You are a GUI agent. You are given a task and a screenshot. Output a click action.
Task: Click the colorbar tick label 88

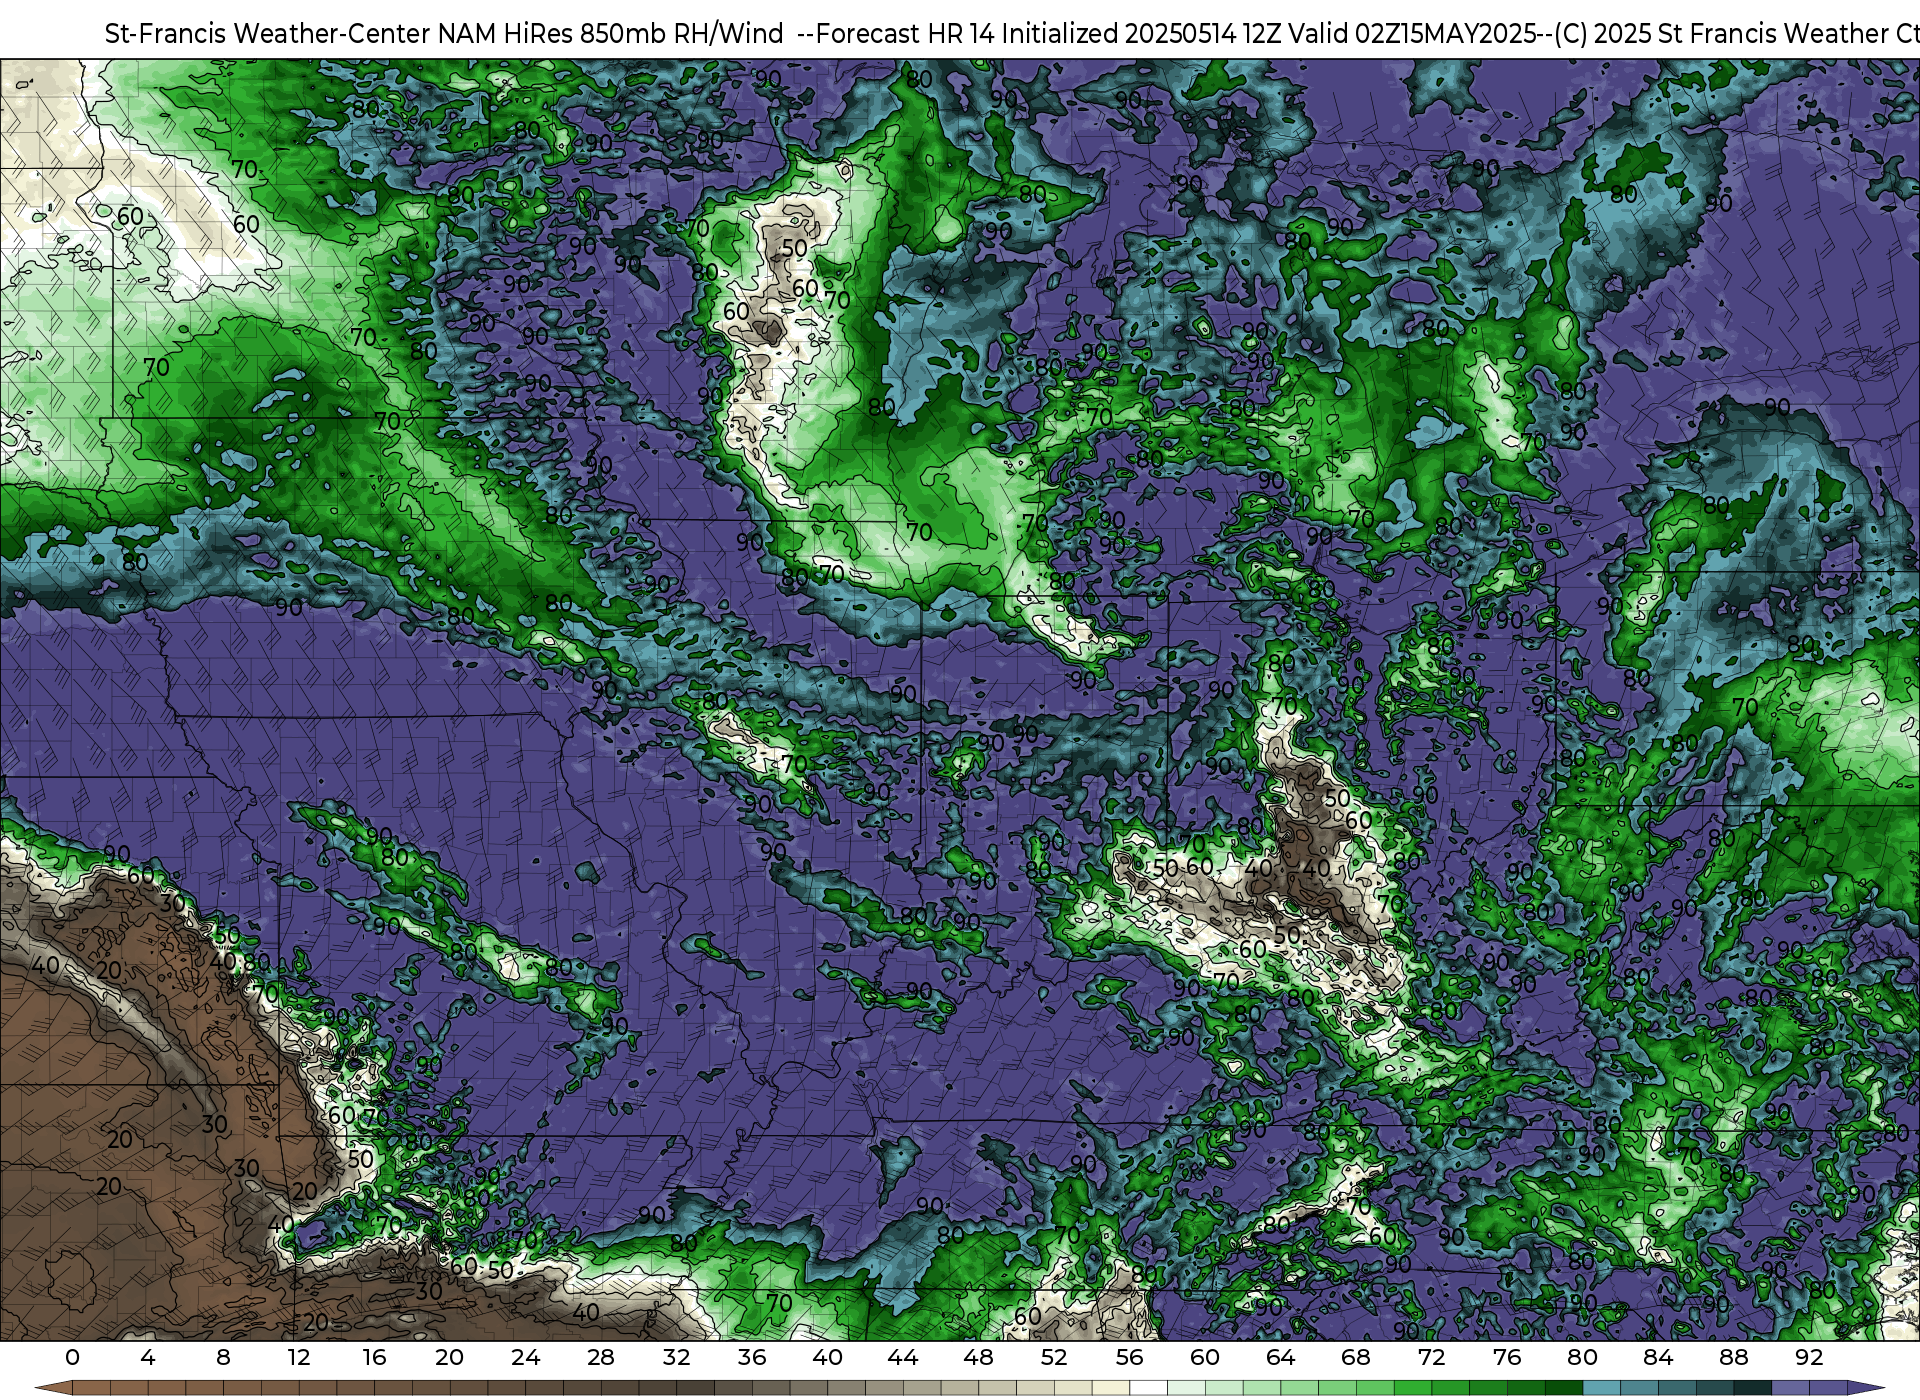(1733, 1358)
